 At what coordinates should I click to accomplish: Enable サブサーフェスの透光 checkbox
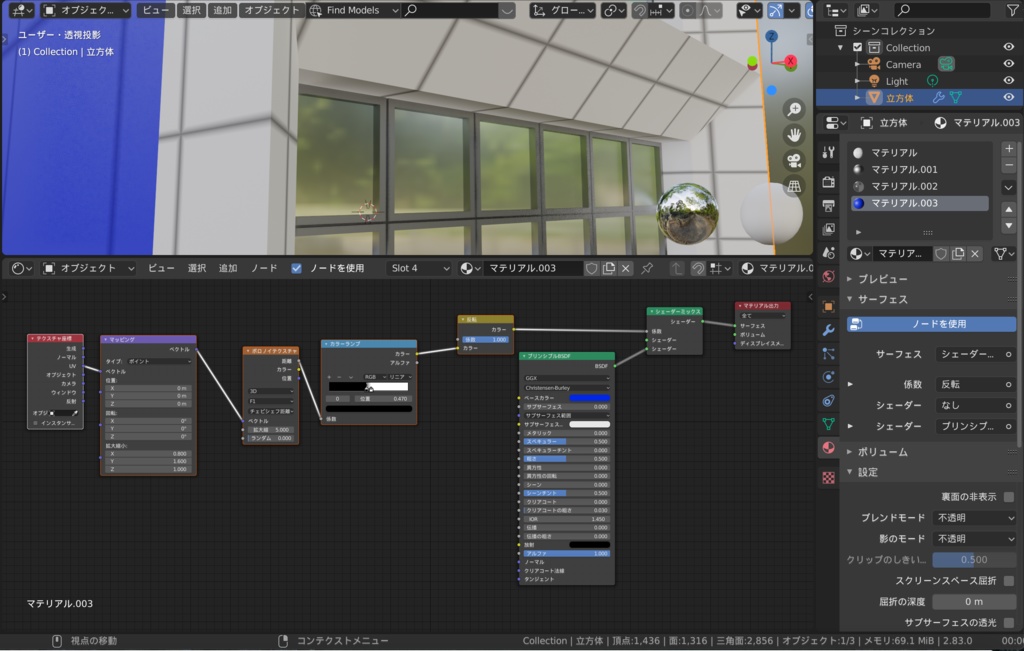coord(1008,622)
